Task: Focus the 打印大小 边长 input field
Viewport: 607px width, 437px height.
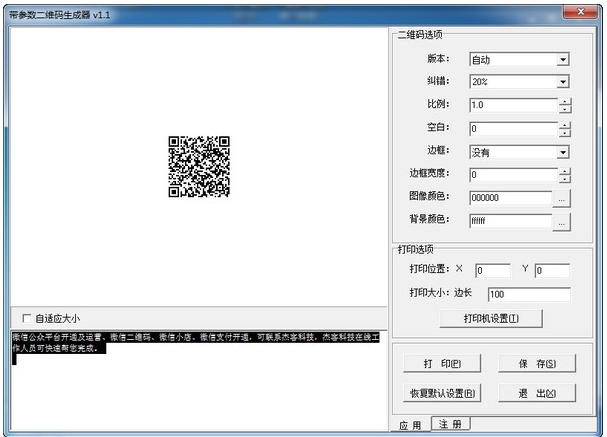Action: click(x=529, y=294)
